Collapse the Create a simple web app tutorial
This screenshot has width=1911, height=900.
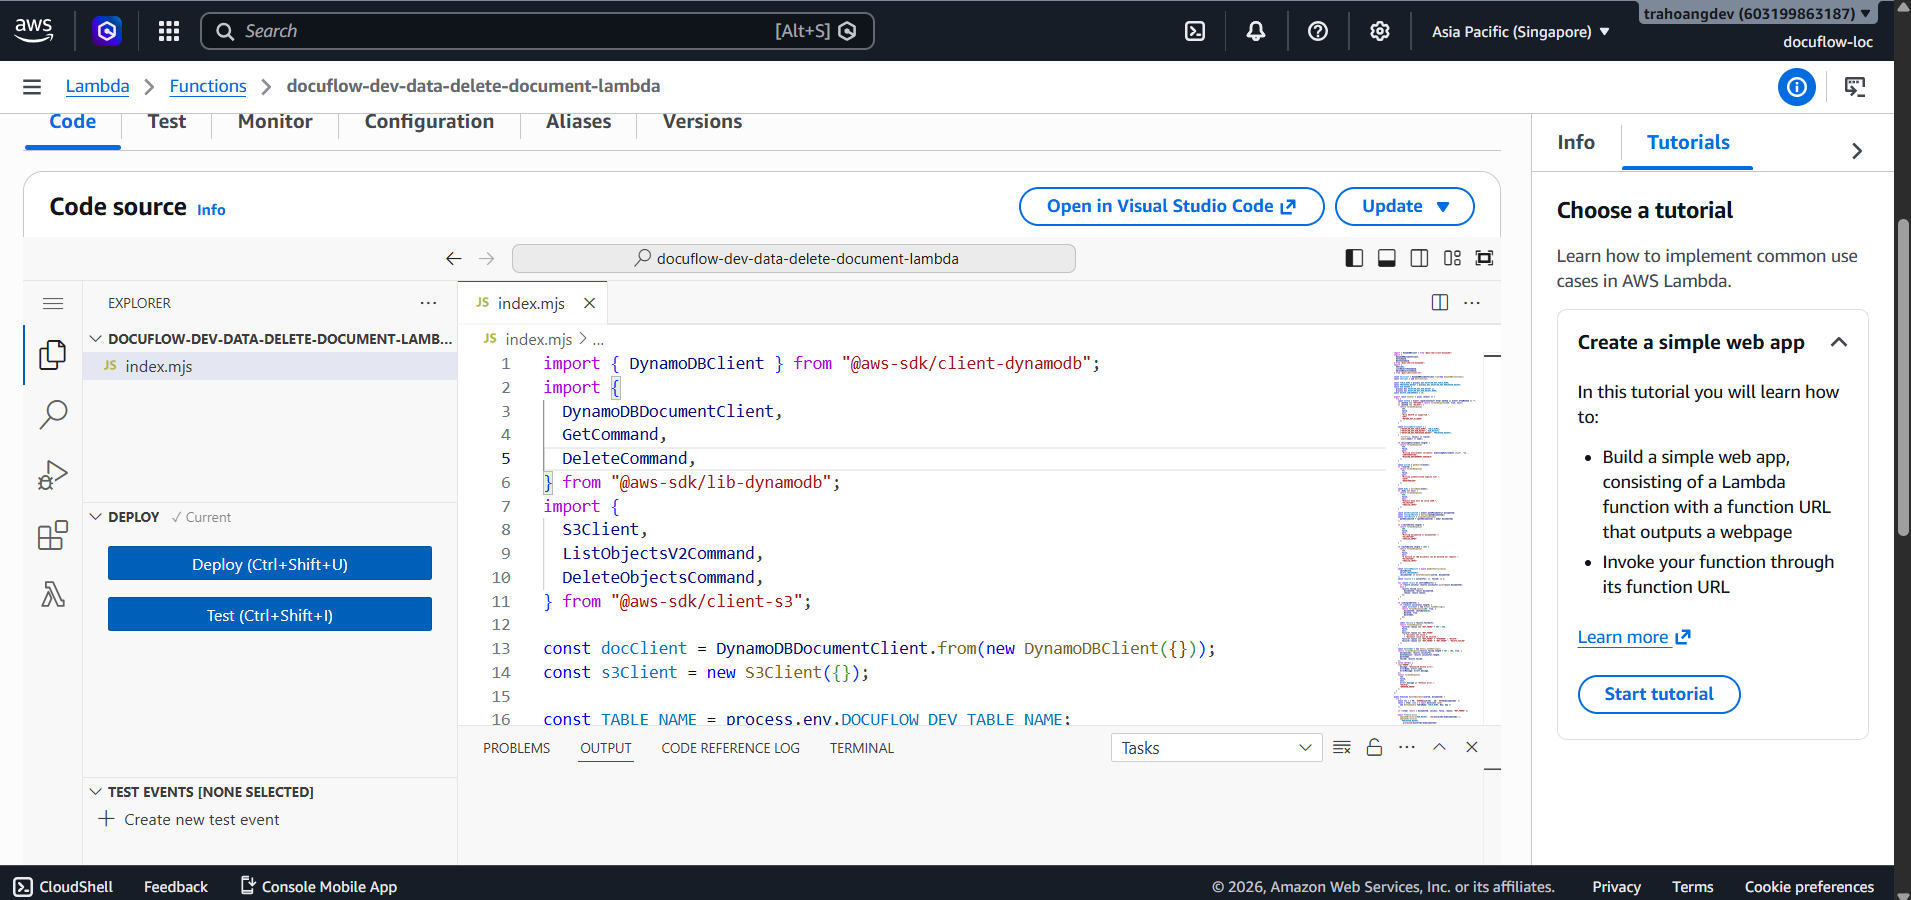coord(1838,342)
